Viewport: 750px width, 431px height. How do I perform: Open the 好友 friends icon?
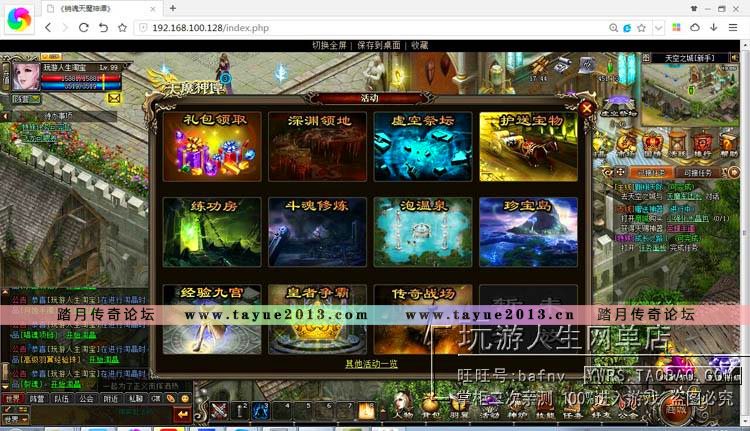599,408
